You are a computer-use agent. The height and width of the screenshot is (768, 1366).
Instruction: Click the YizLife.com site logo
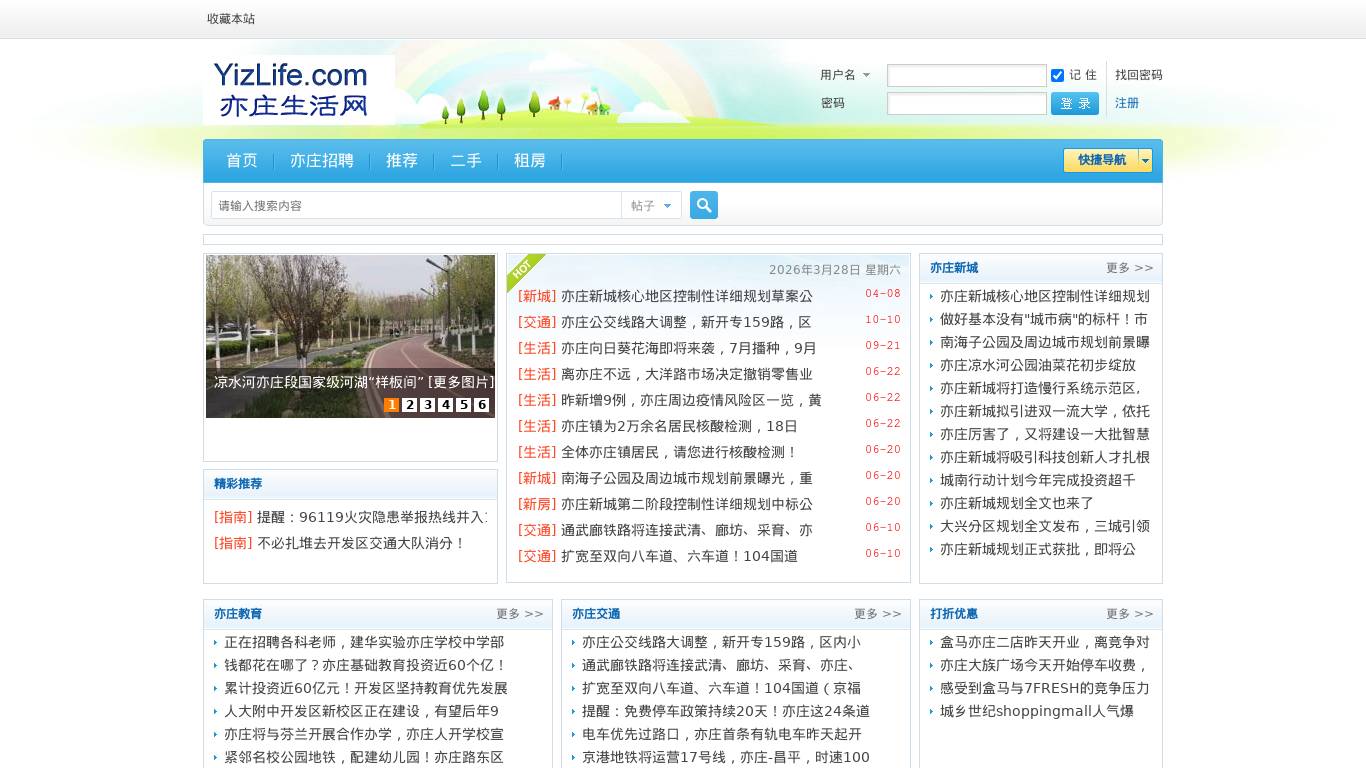pos(298,90)
